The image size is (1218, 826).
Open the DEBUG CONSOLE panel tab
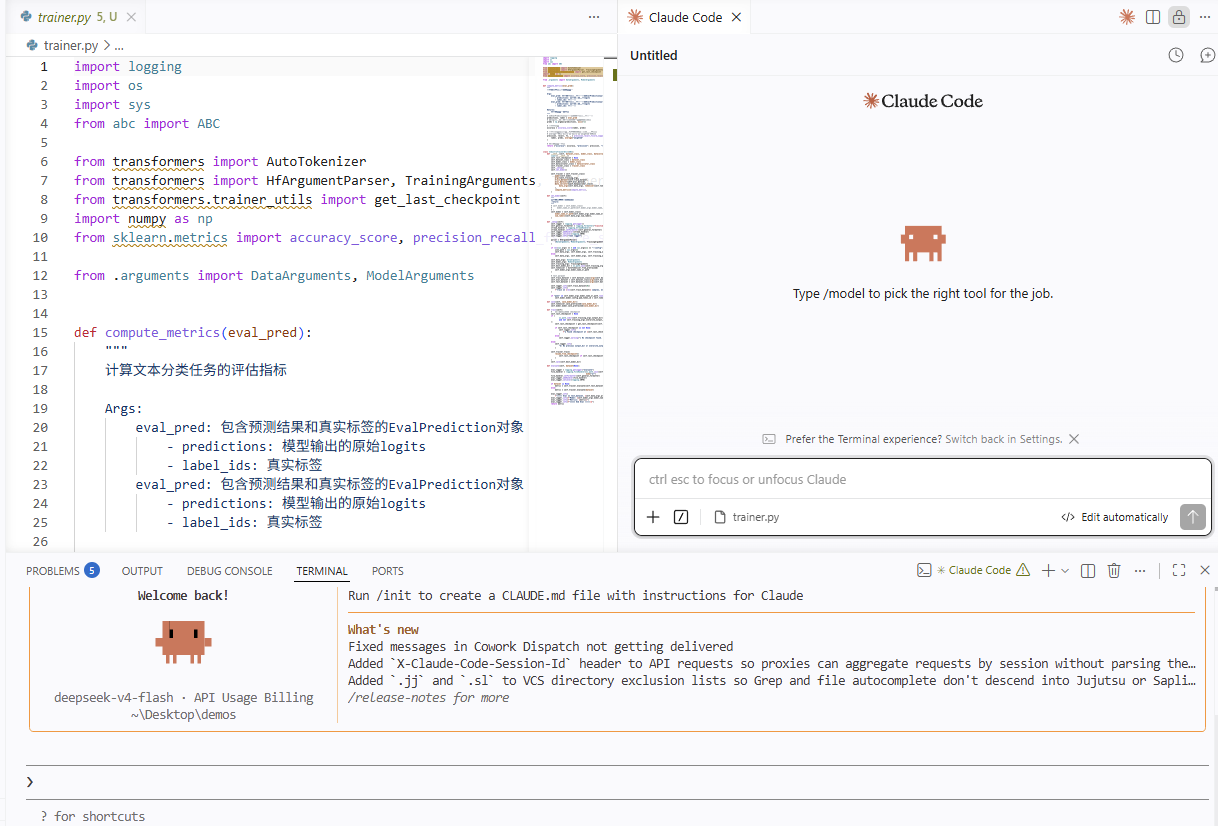click(229, 571)
